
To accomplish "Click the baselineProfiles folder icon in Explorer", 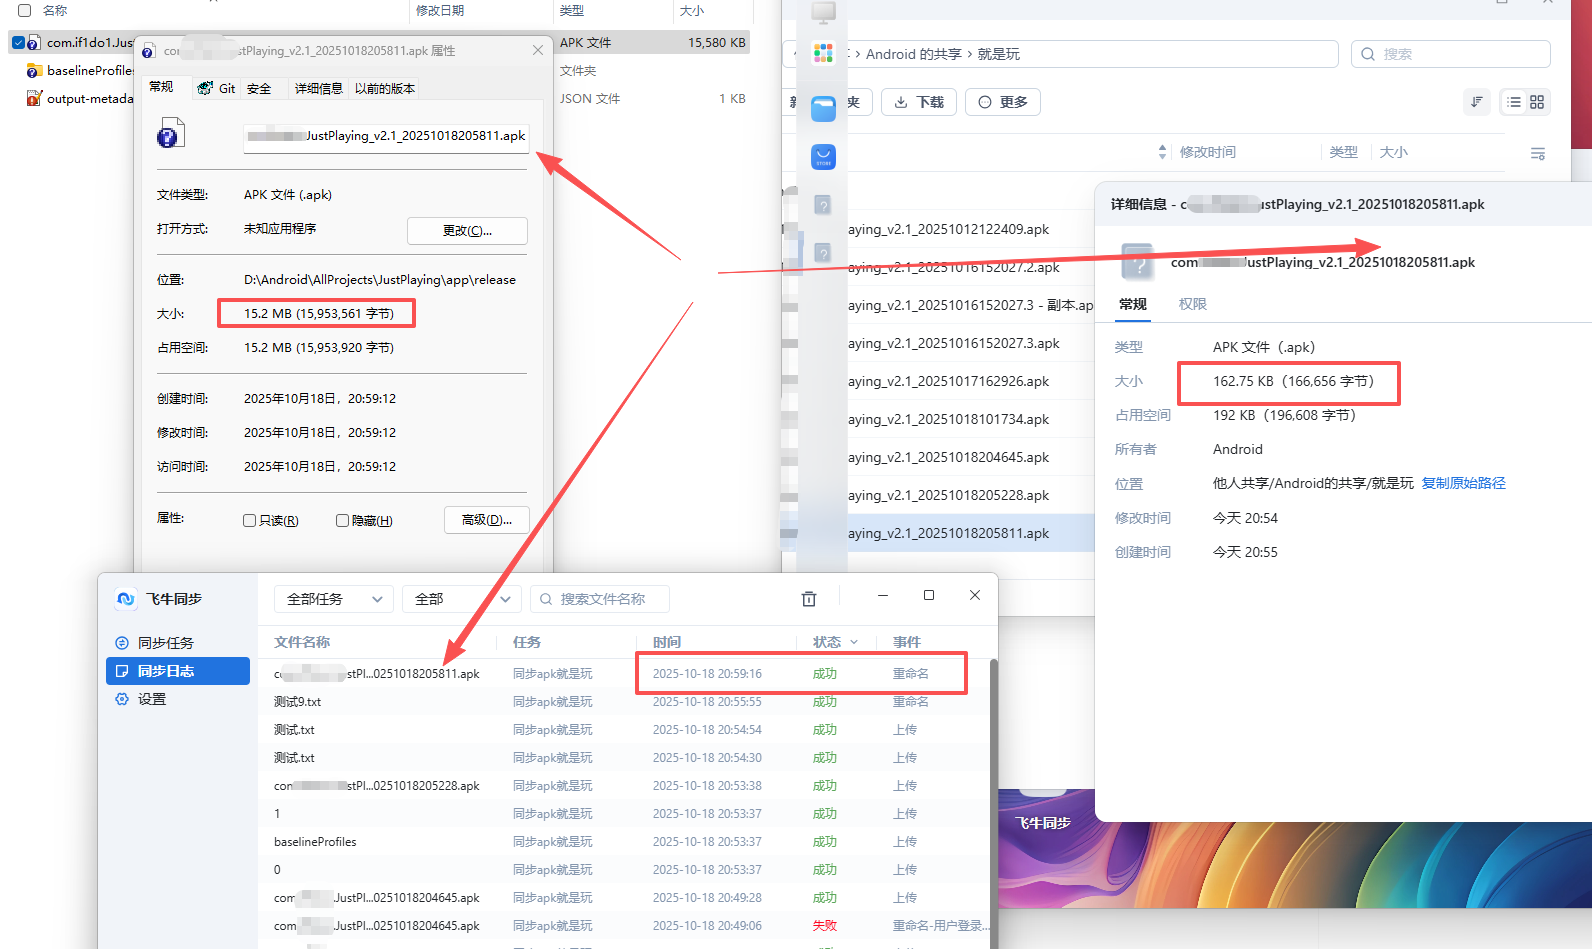I will (34, 71).
